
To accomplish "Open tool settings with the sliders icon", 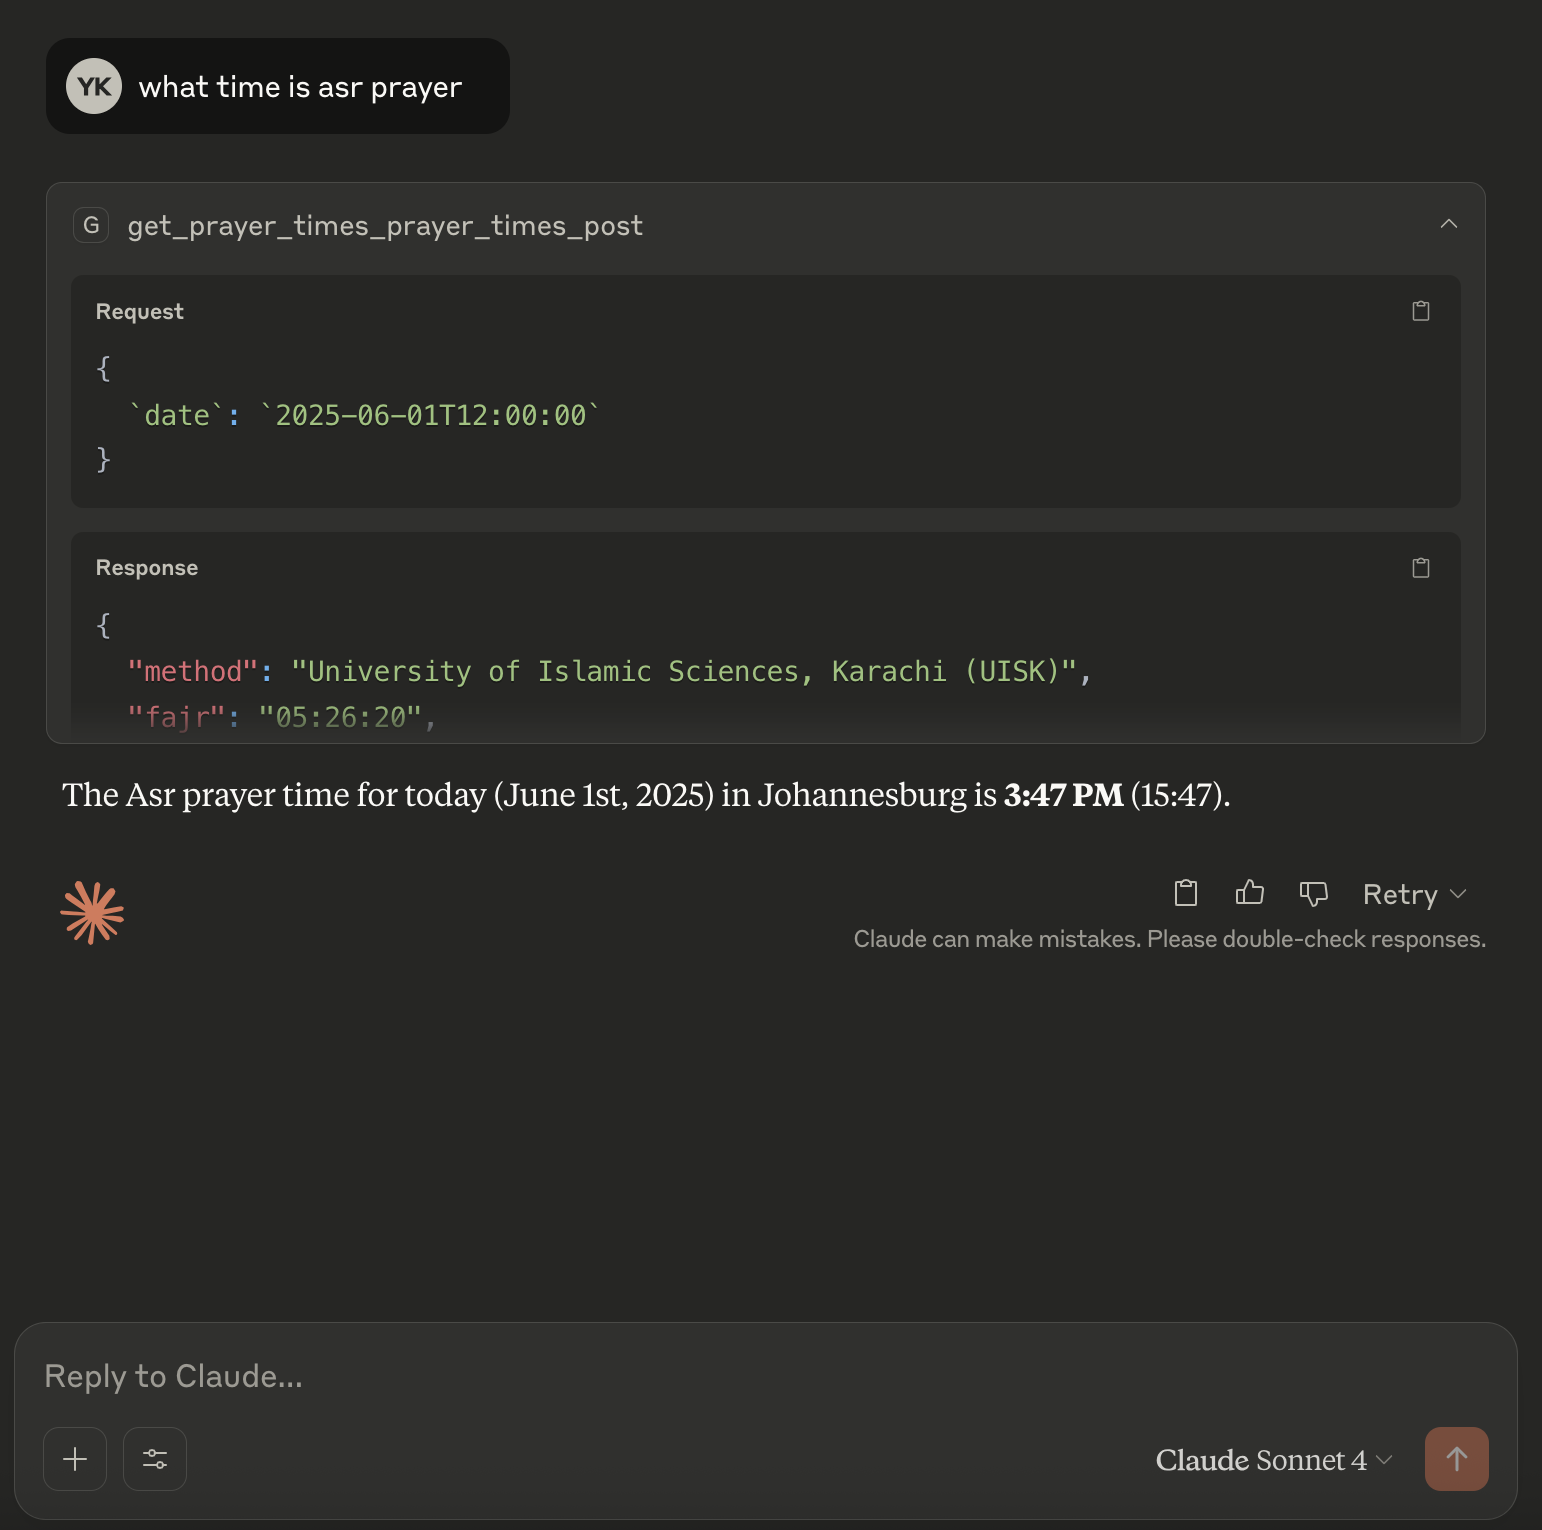I will click(154, 1459).
